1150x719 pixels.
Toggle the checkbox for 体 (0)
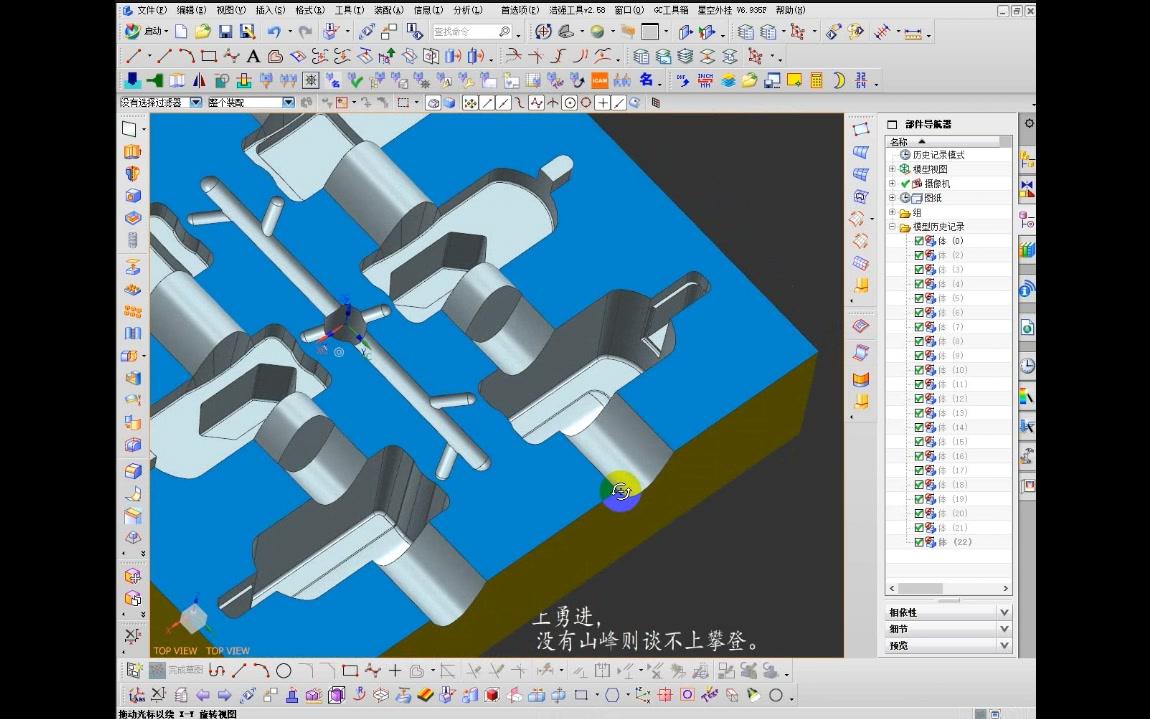(x=919, y=241)
